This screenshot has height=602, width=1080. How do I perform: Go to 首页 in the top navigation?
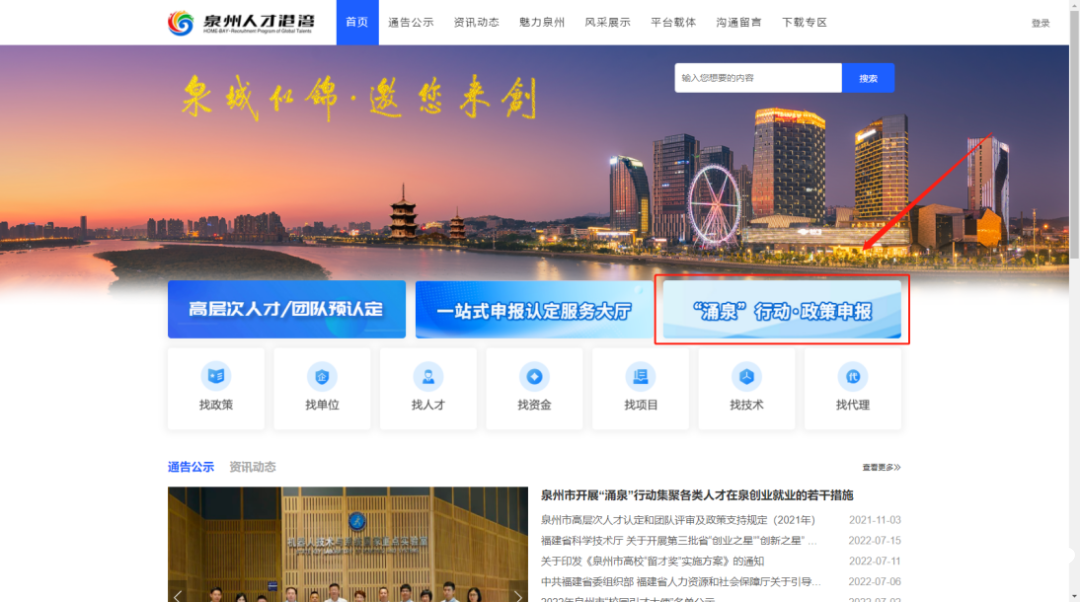(x=357, y=22)
